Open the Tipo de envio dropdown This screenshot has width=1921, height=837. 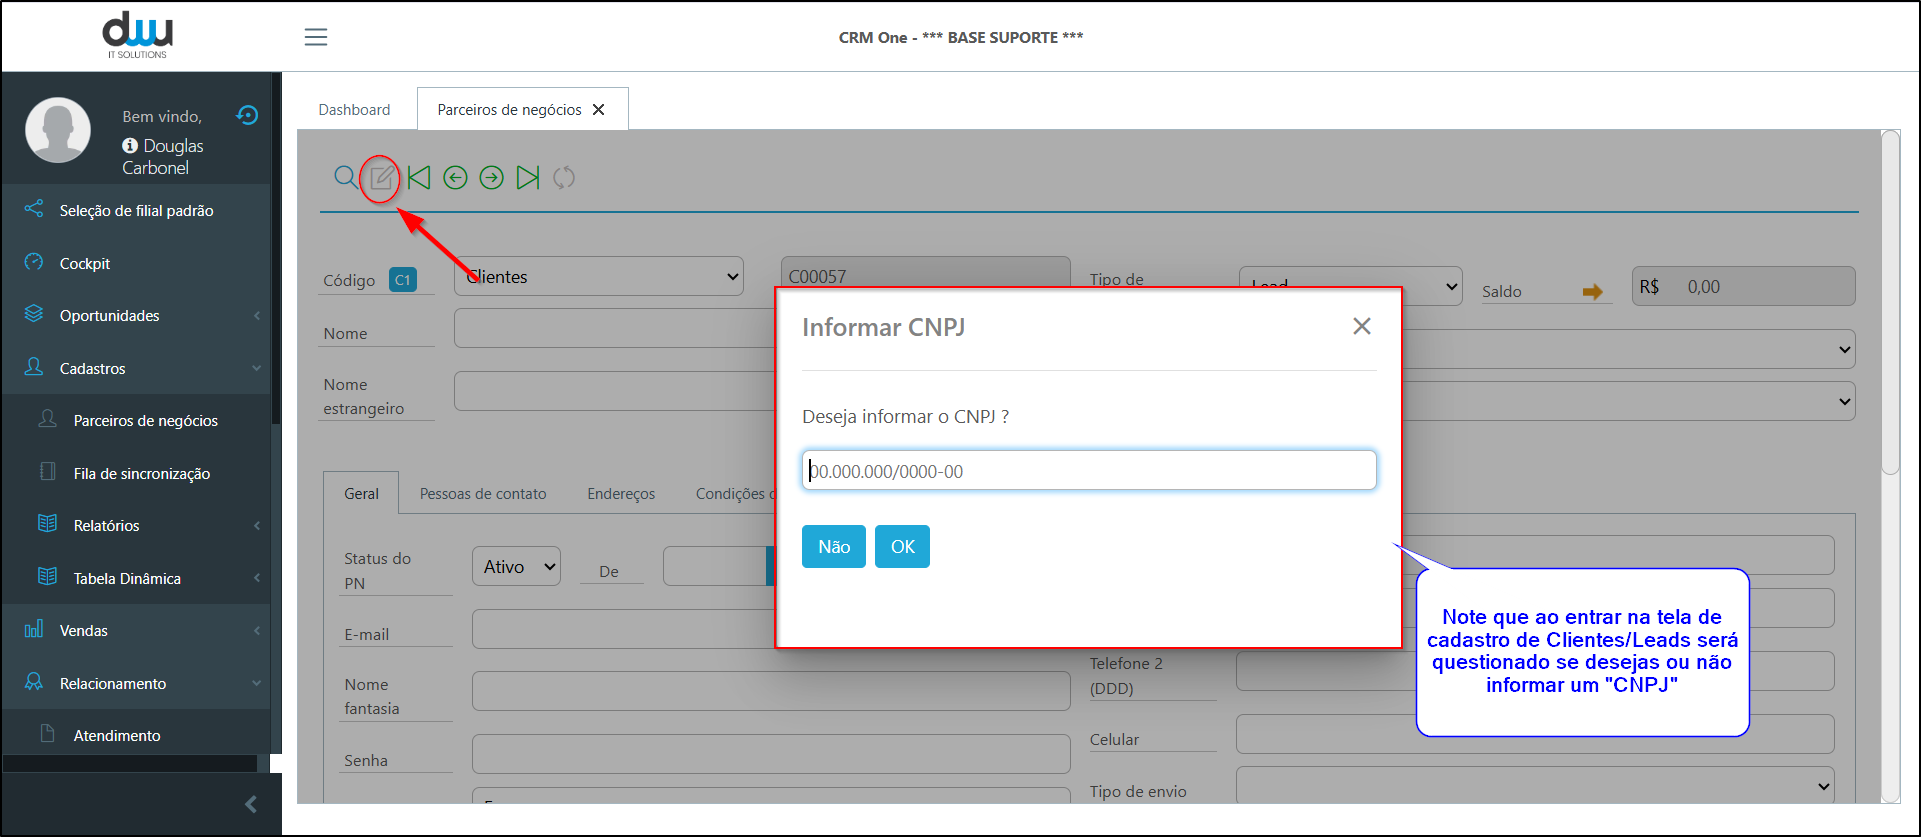(1535, 786)
